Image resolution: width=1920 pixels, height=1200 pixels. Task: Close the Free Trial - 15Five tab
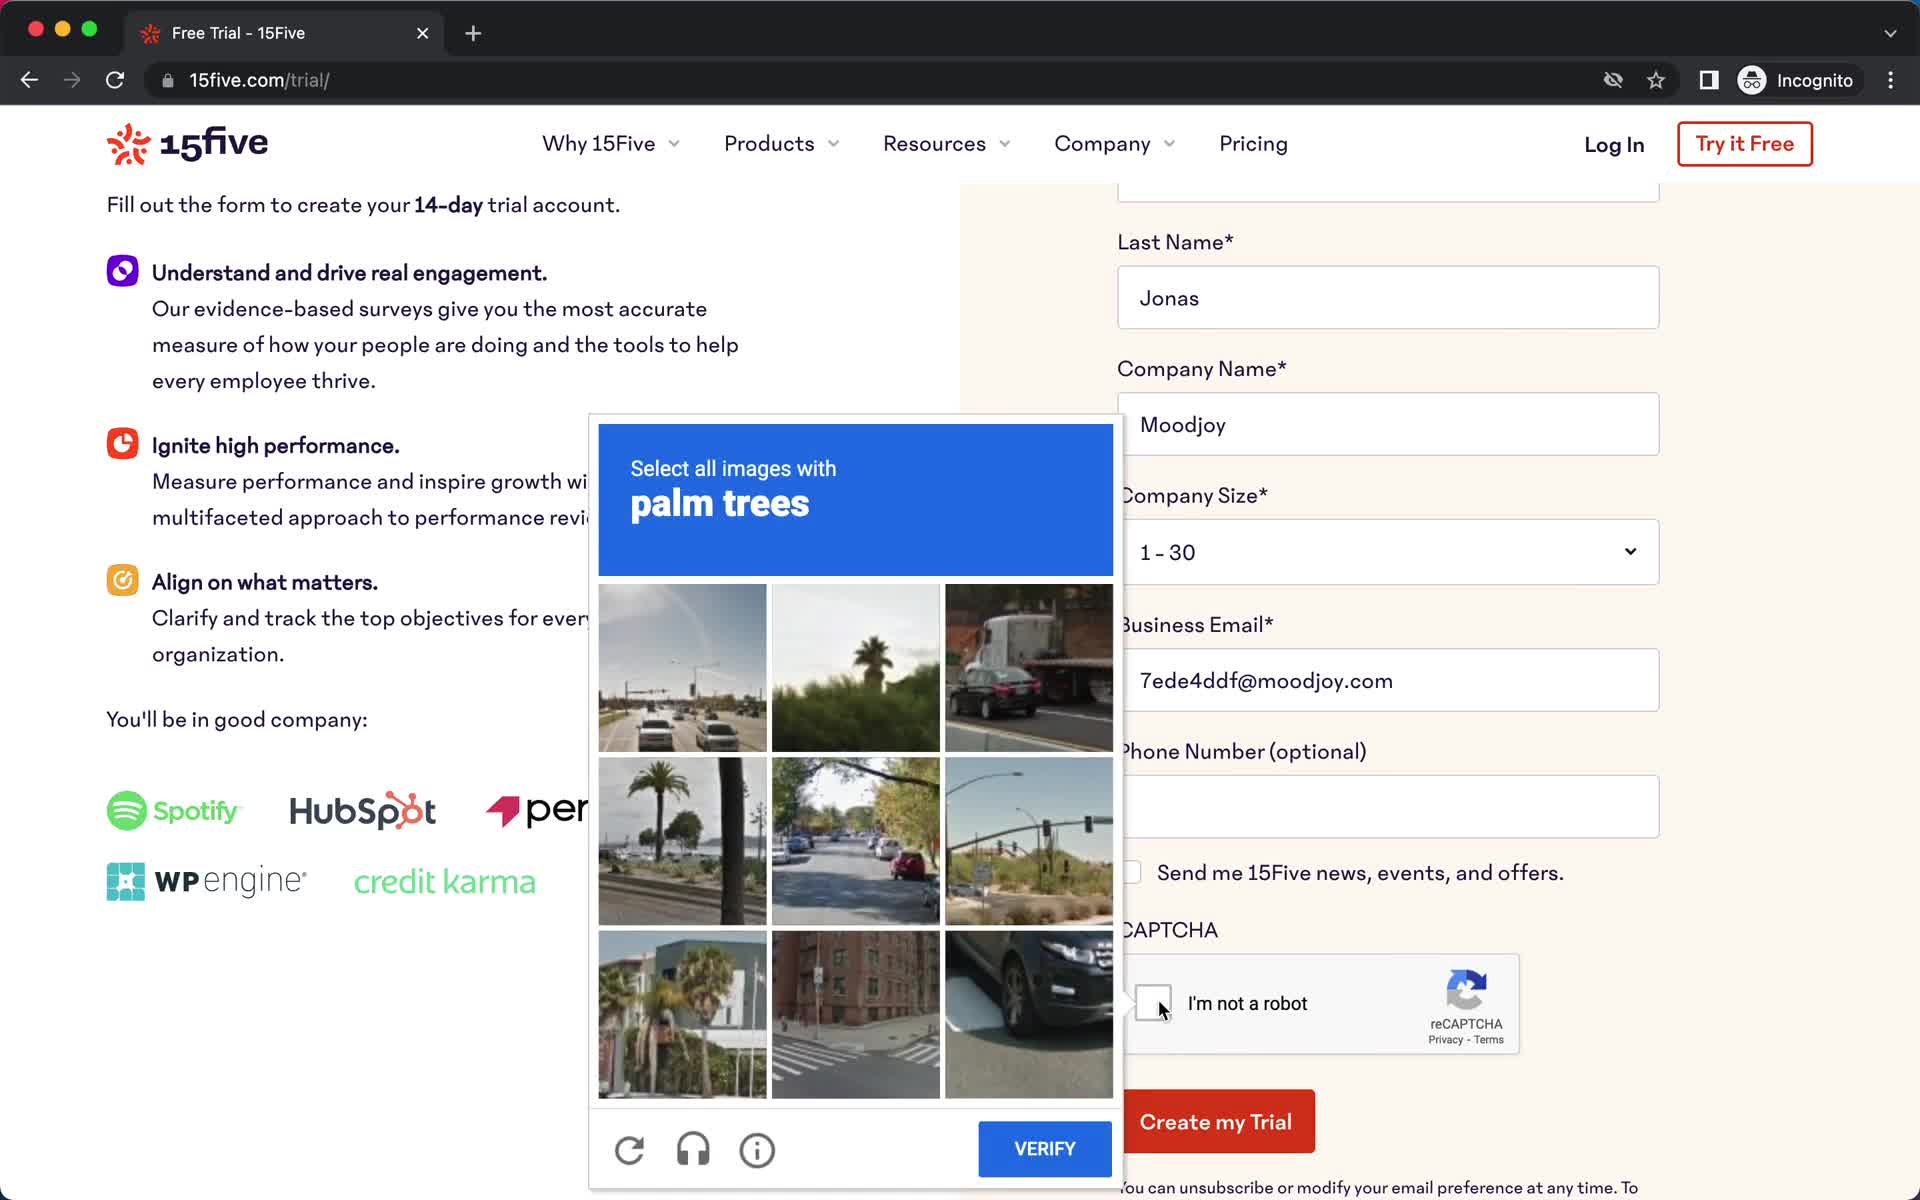coord(423,33)
